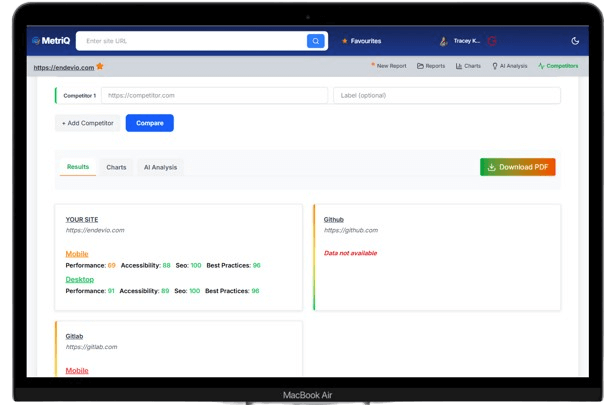This screenshot has width=616, height=405.
Task: Click the https://github.com URL text
Action: pos(351,230)
